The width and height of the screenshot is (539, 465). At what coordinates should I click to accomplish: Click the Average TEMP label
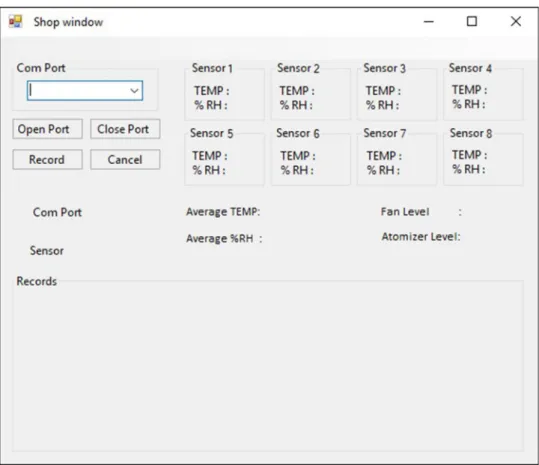223,212
